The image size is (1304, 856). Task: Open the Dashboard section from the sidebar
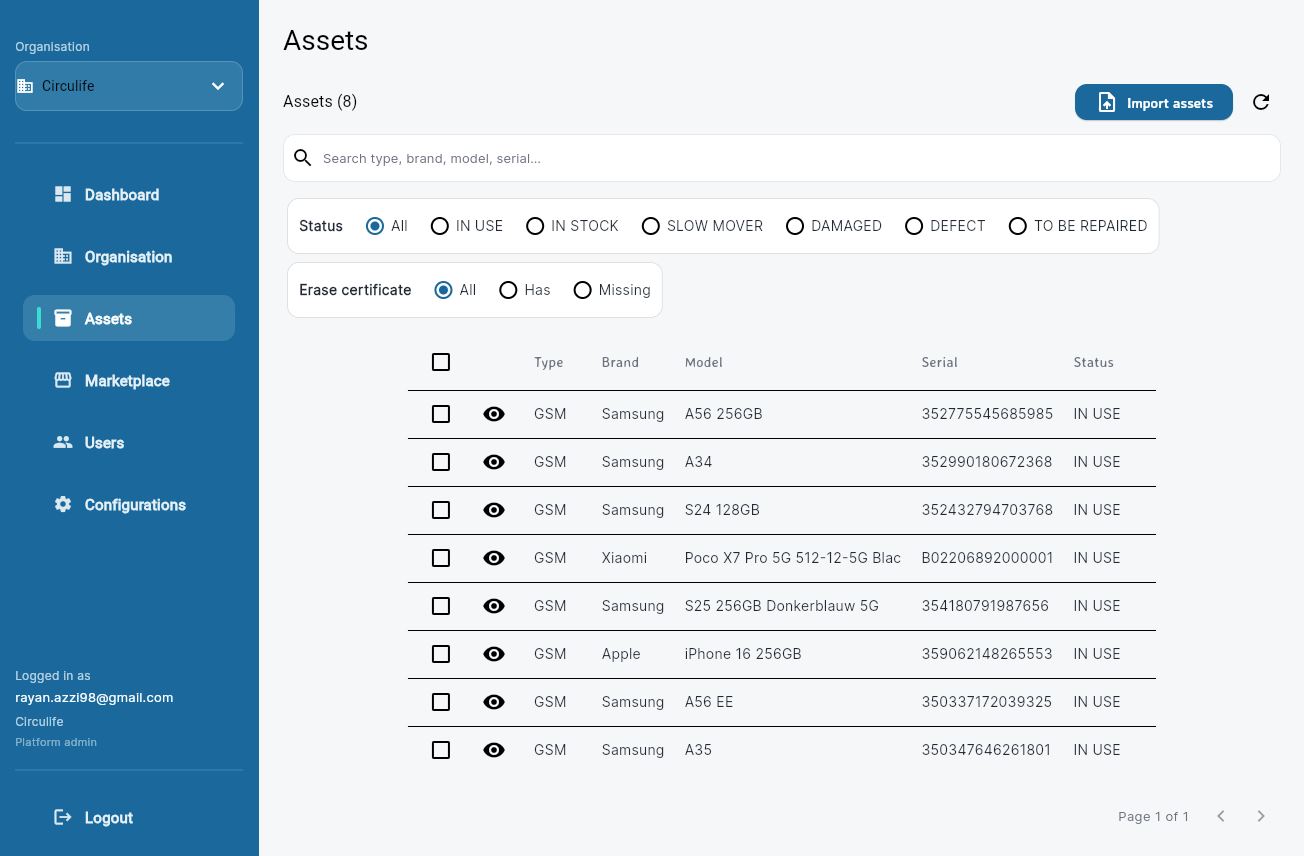point(121,195)
